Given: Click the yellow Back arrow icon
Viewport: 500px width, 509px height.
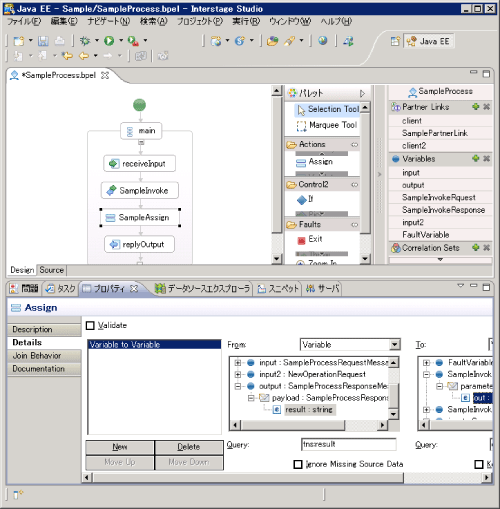Looking at the screenshot, I should pos(83,56).
